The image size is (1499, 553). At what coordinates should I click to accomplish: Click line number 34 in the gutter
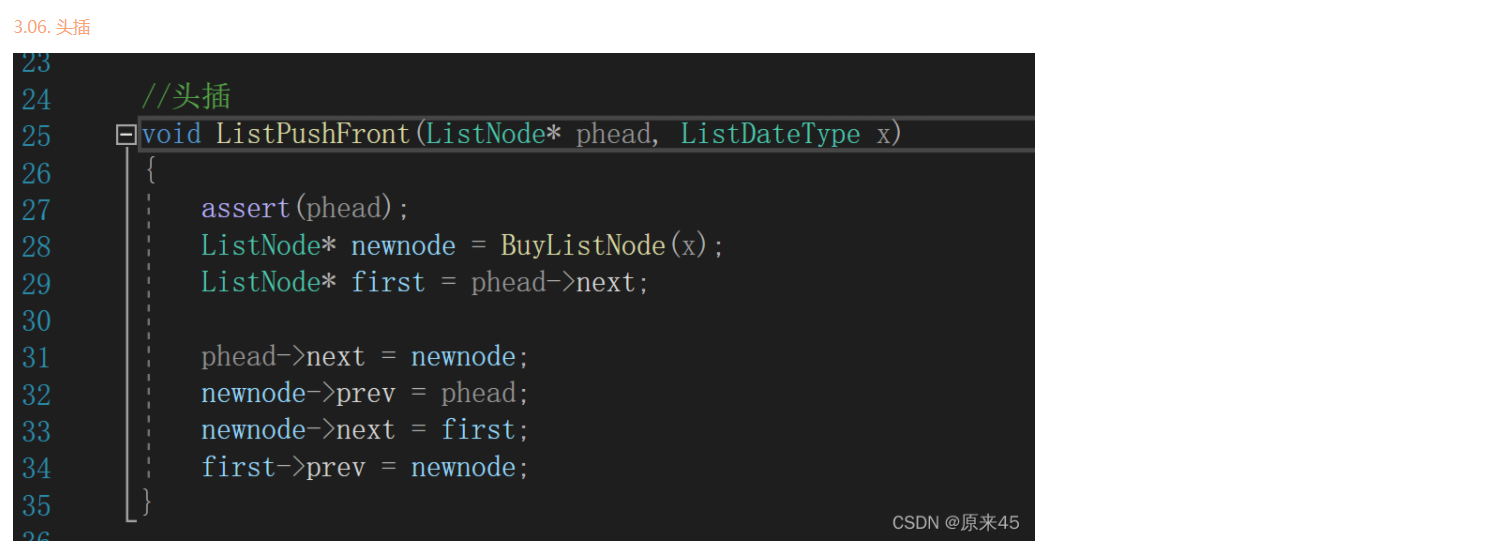coord(36,468)
